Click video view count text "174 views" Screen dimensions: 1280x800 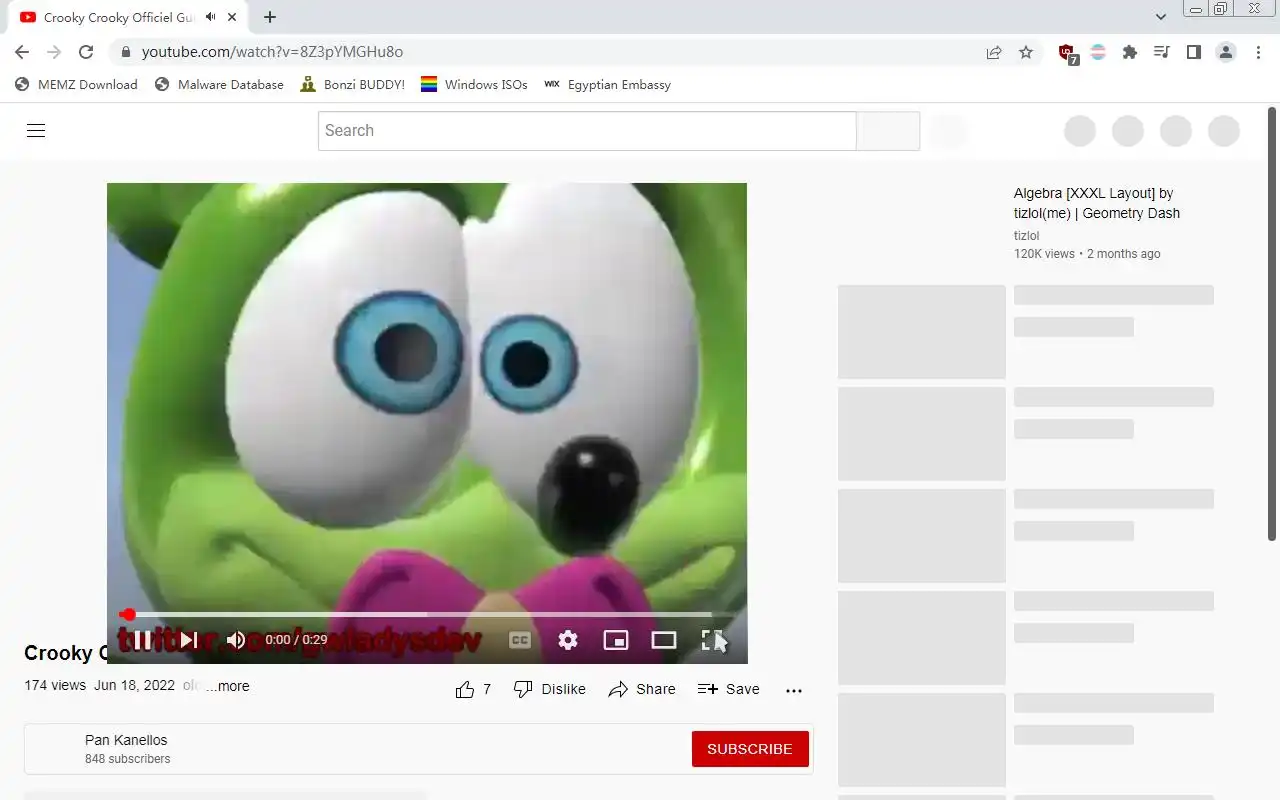point(55,686)
